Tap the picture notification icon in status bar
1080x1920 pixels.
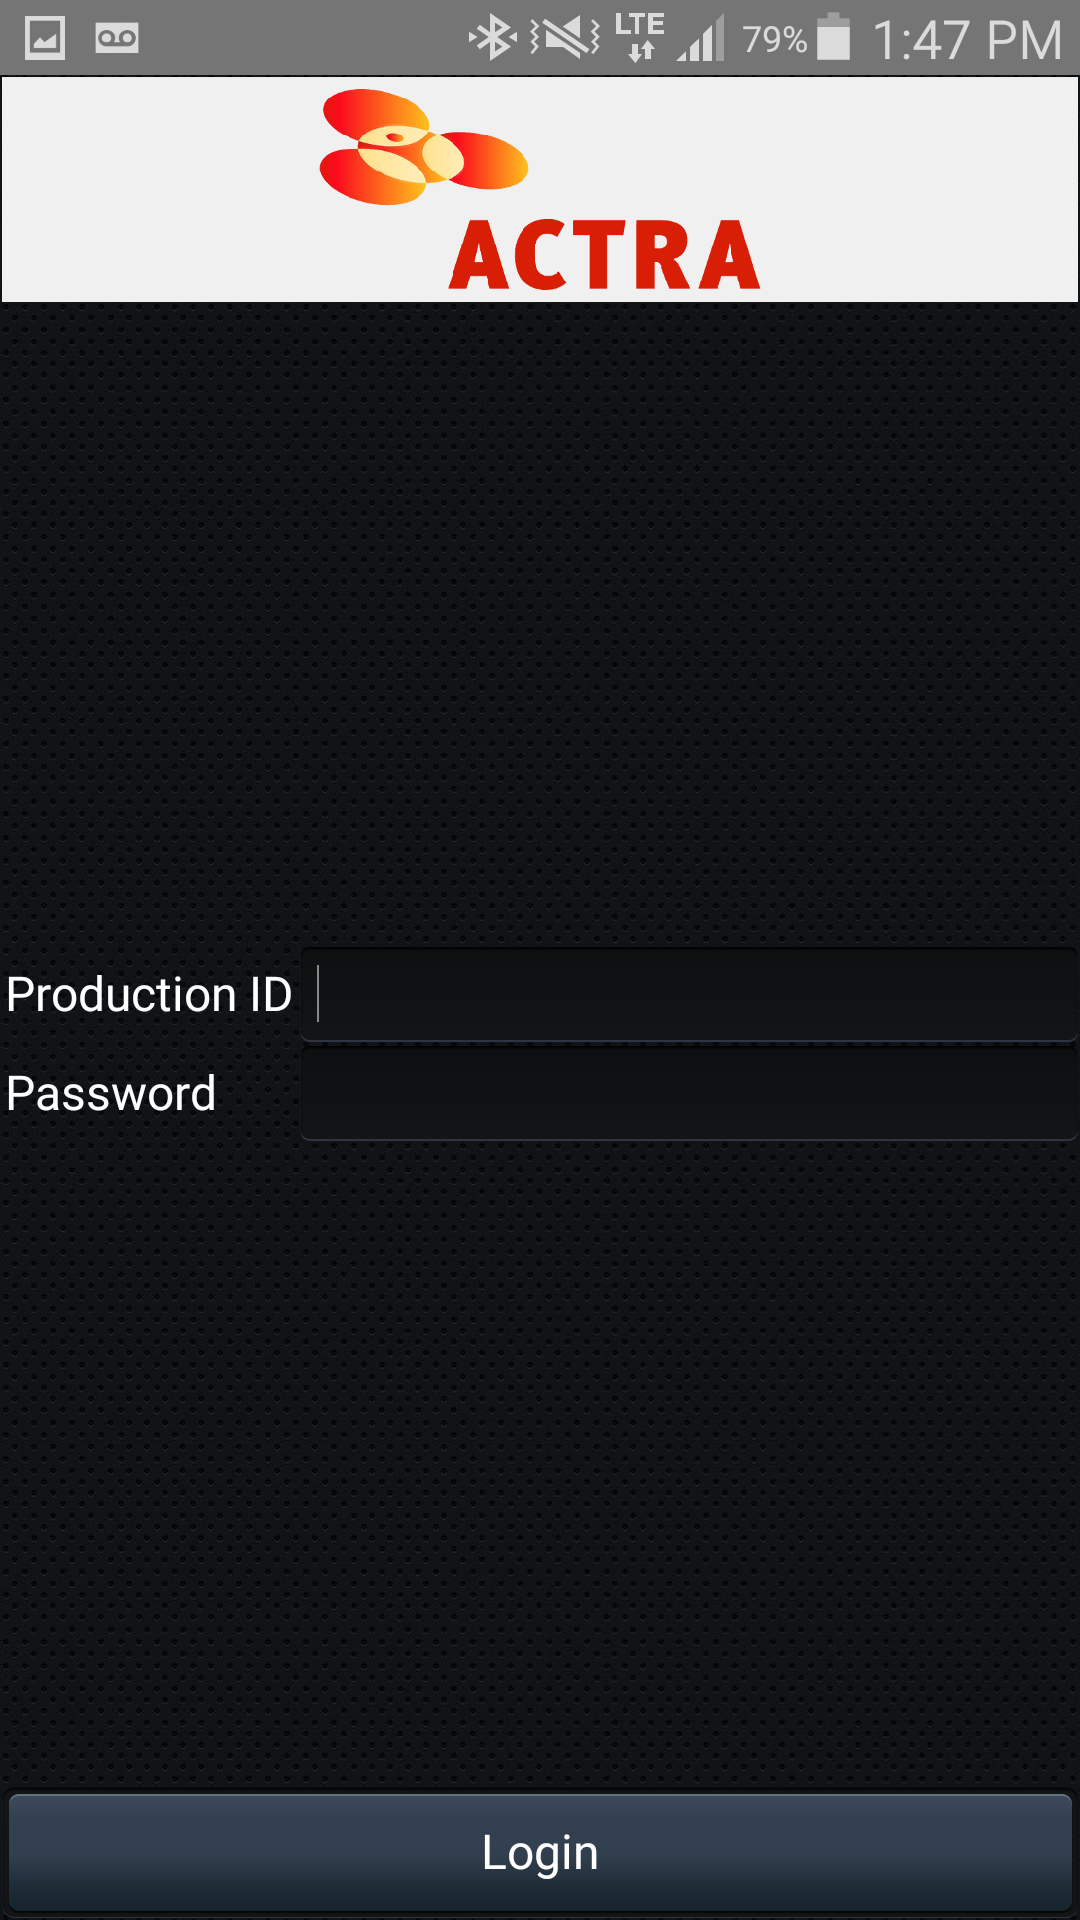(x=45, y=39)
